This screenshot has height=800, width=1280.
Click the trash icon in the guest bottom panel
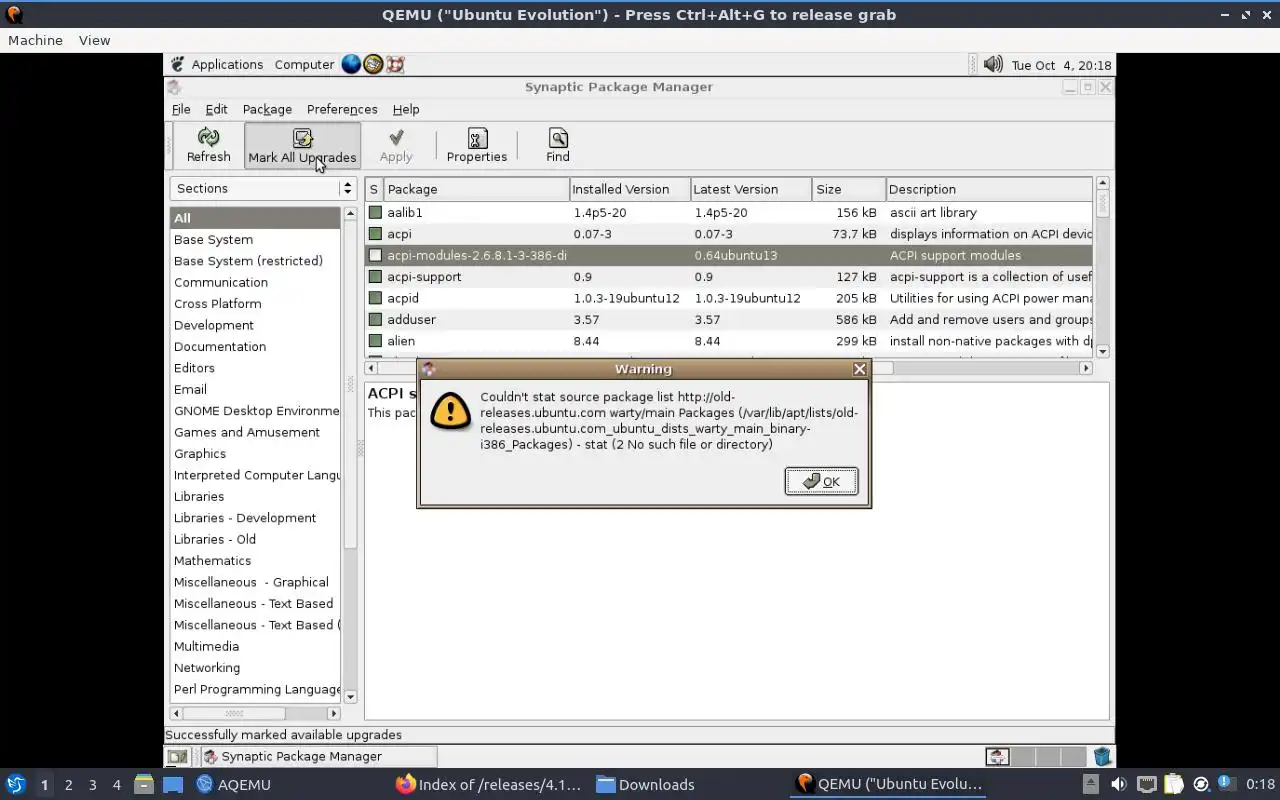[x=1101, y=757]
